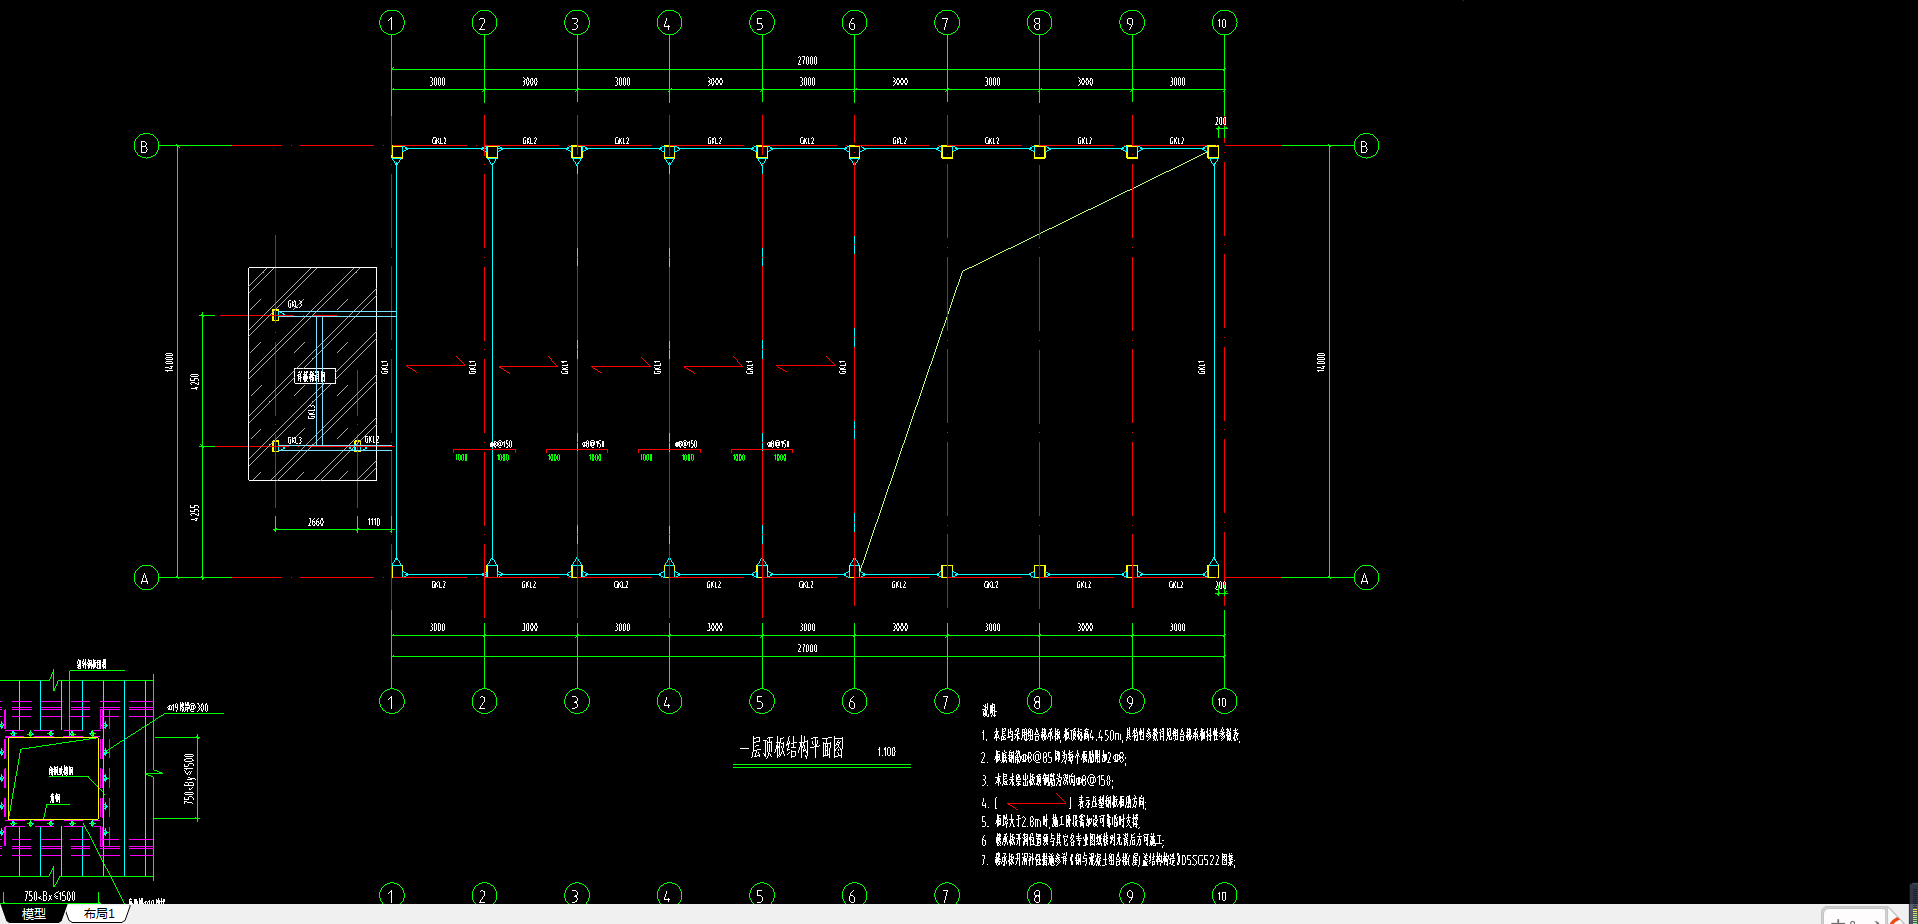Click the red arrow symbol in note 4
This screenshot has width=1918, height=924.
point(1035,803)
